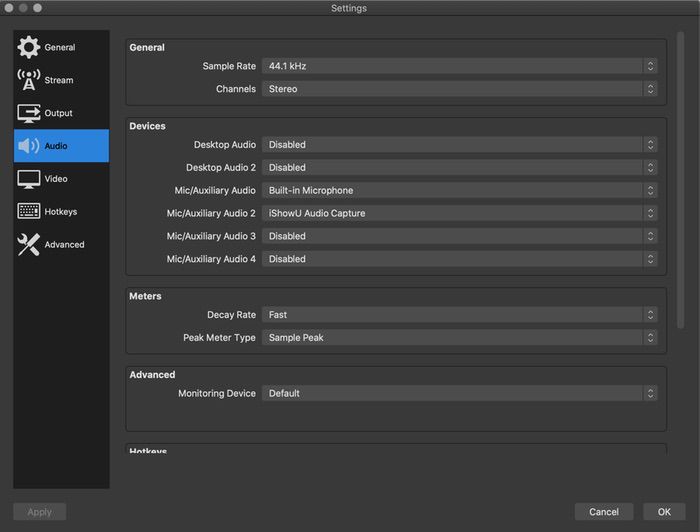Click the Sample Rate stepper arrows
This screenshot has height=532, width=700.
pyautogui.click(x=650, y=66)
